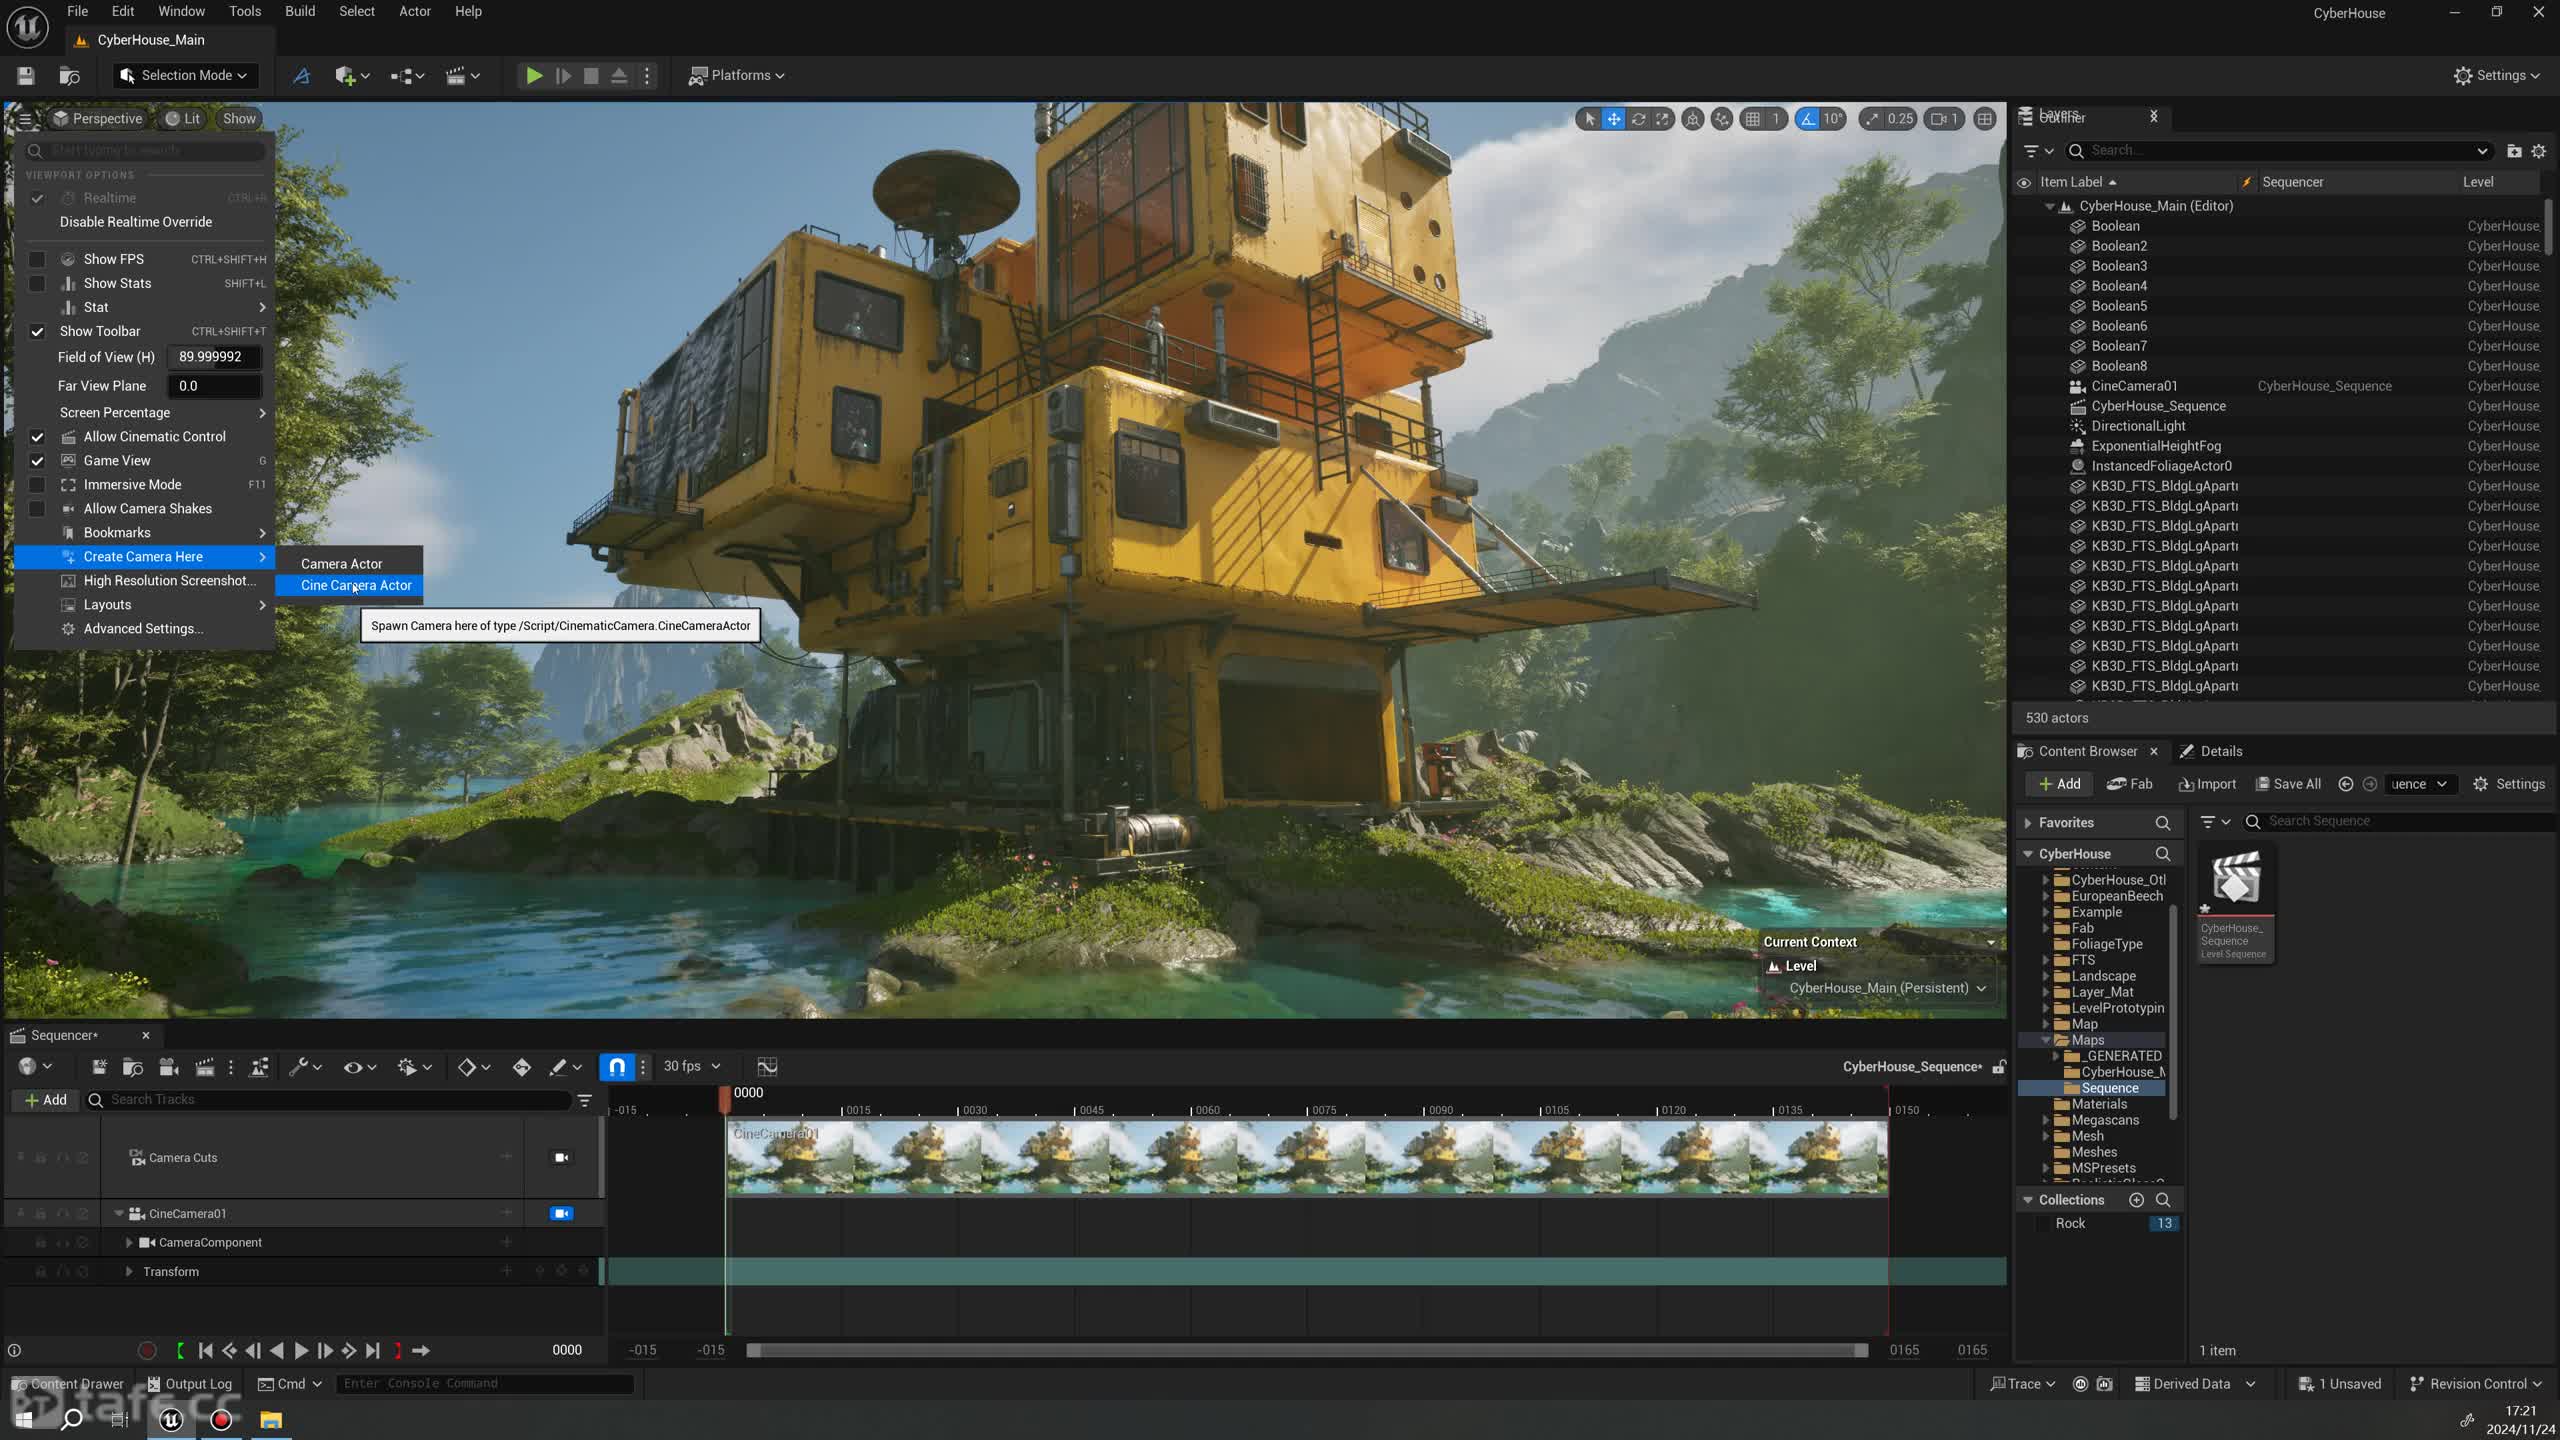Open the Selection Mode dropdown
This screenshot has width=2560, height=1440.
183,76
